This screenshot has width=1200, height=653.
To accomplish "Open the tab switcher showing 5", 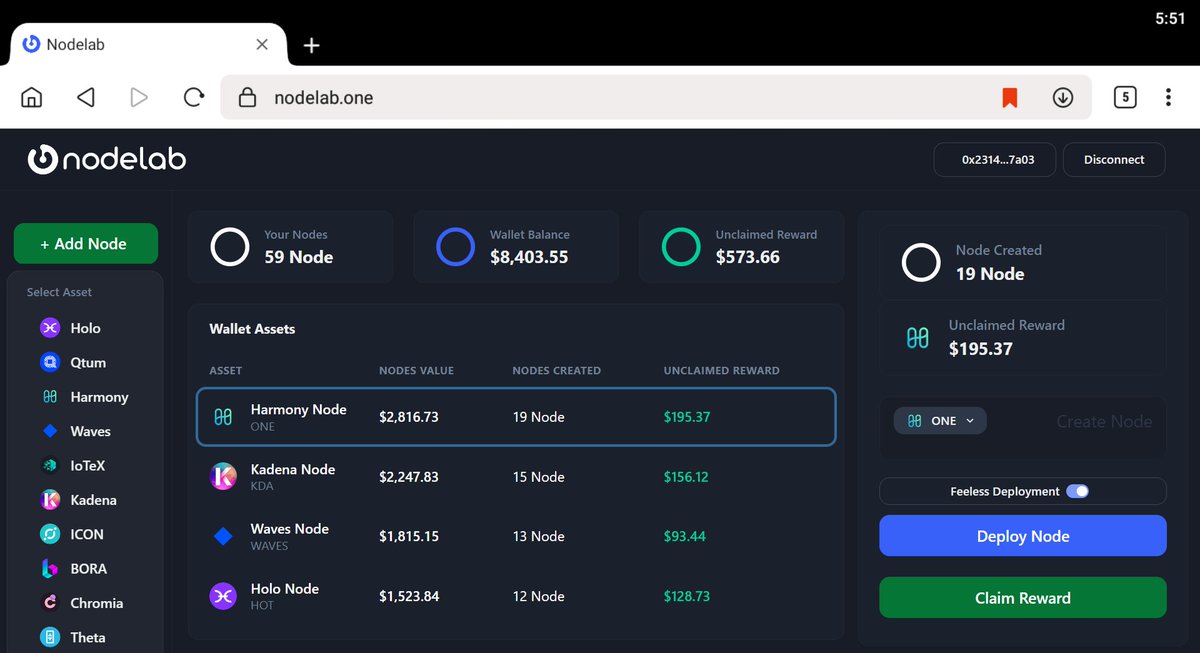I will (x=1125, y=97).
